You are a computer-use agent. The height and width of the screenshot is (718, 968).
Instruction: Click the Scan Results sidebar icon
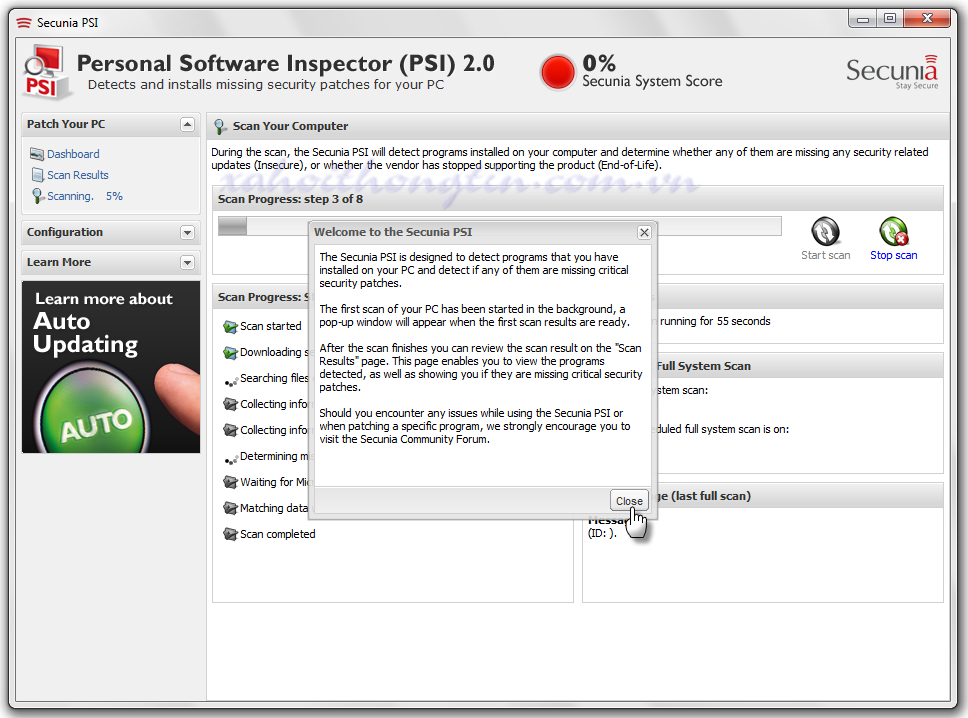click(x=38, y=175)
